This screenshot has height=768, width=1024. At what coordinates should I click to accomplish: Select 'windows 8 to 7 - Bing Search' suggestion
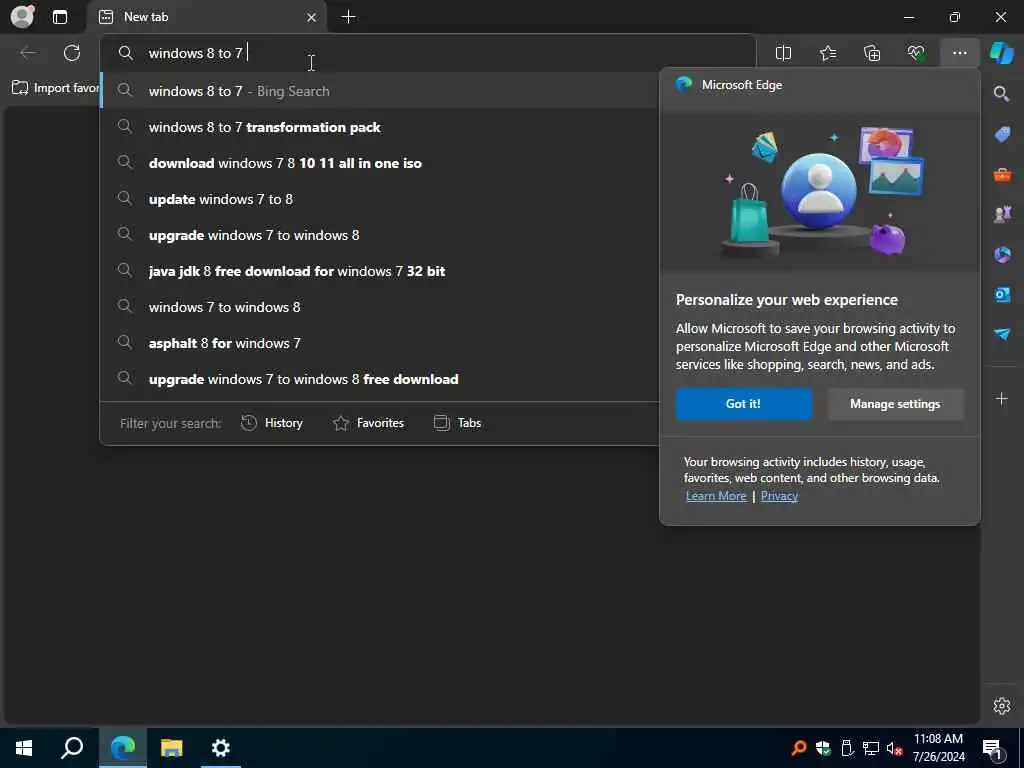click(379, 91)
